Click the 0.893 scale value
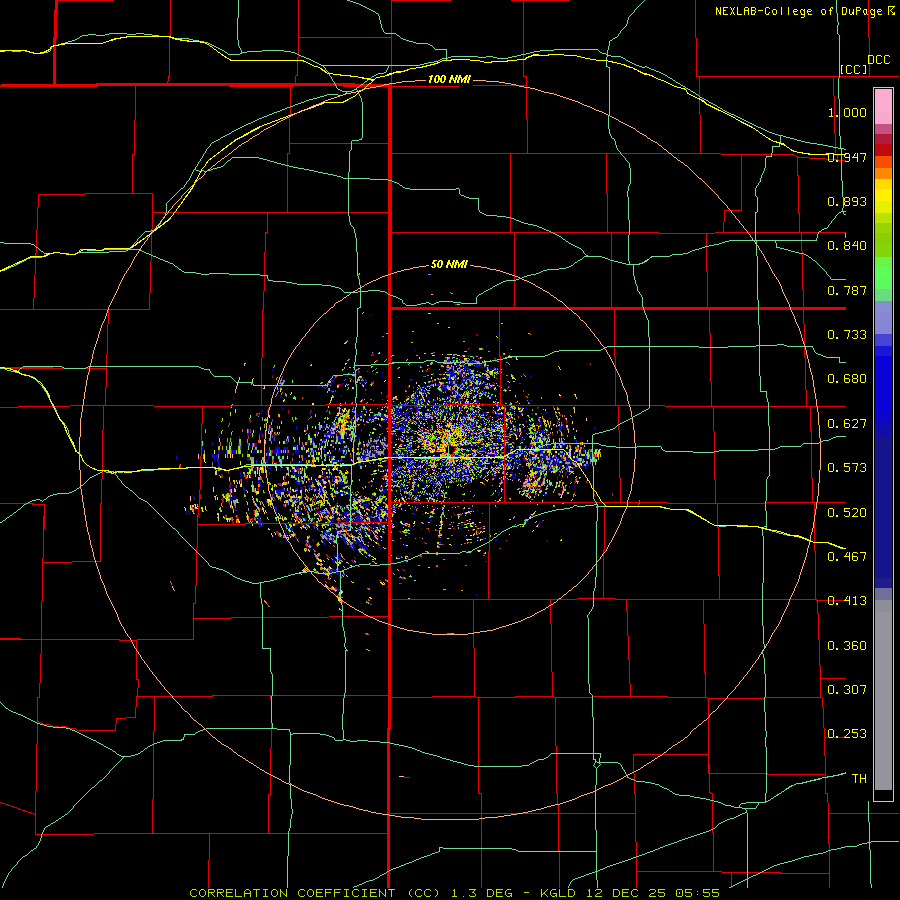The height and width of the screenshot is (900, 900). [x=847, y=201]
